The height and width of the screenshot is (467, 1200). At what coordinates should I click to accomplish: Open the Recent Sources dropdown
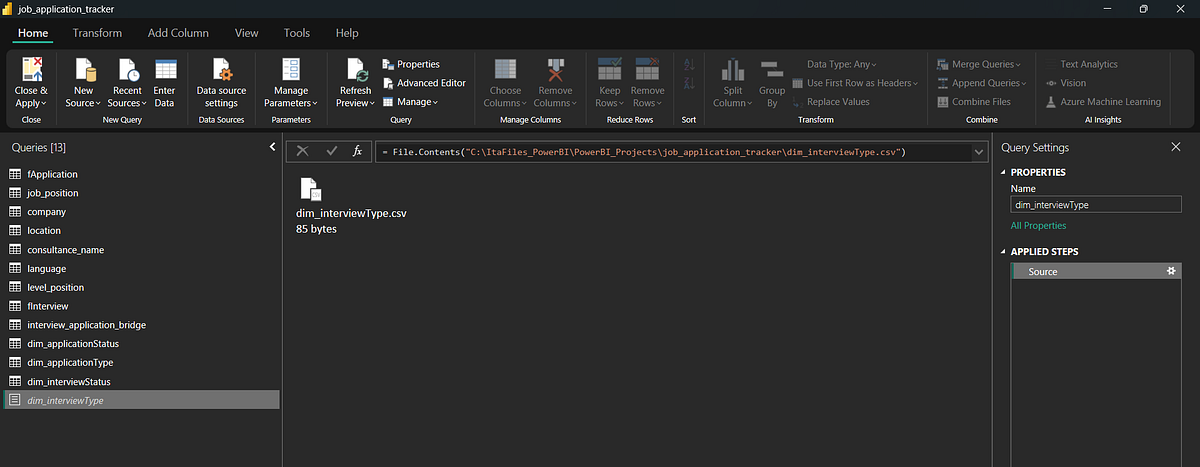coord(125,103)
